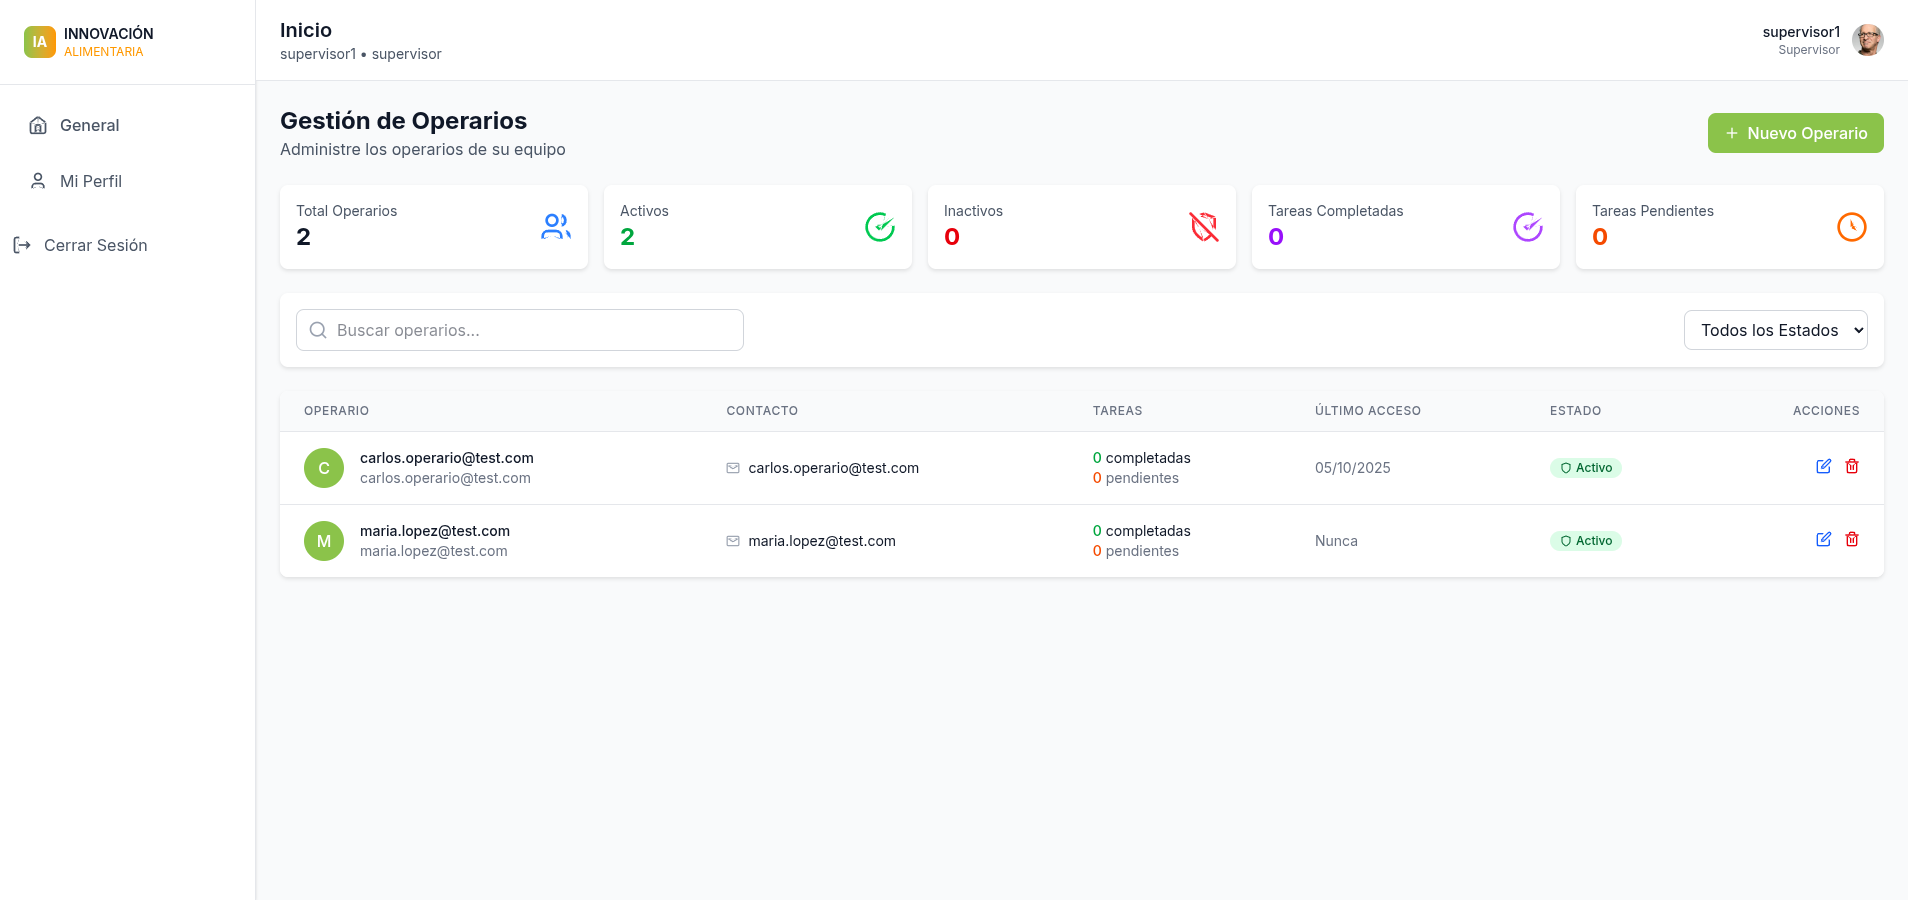Click the Buscar operarios search field
The width and height of the screenshot is (1908, 900).
520,330
